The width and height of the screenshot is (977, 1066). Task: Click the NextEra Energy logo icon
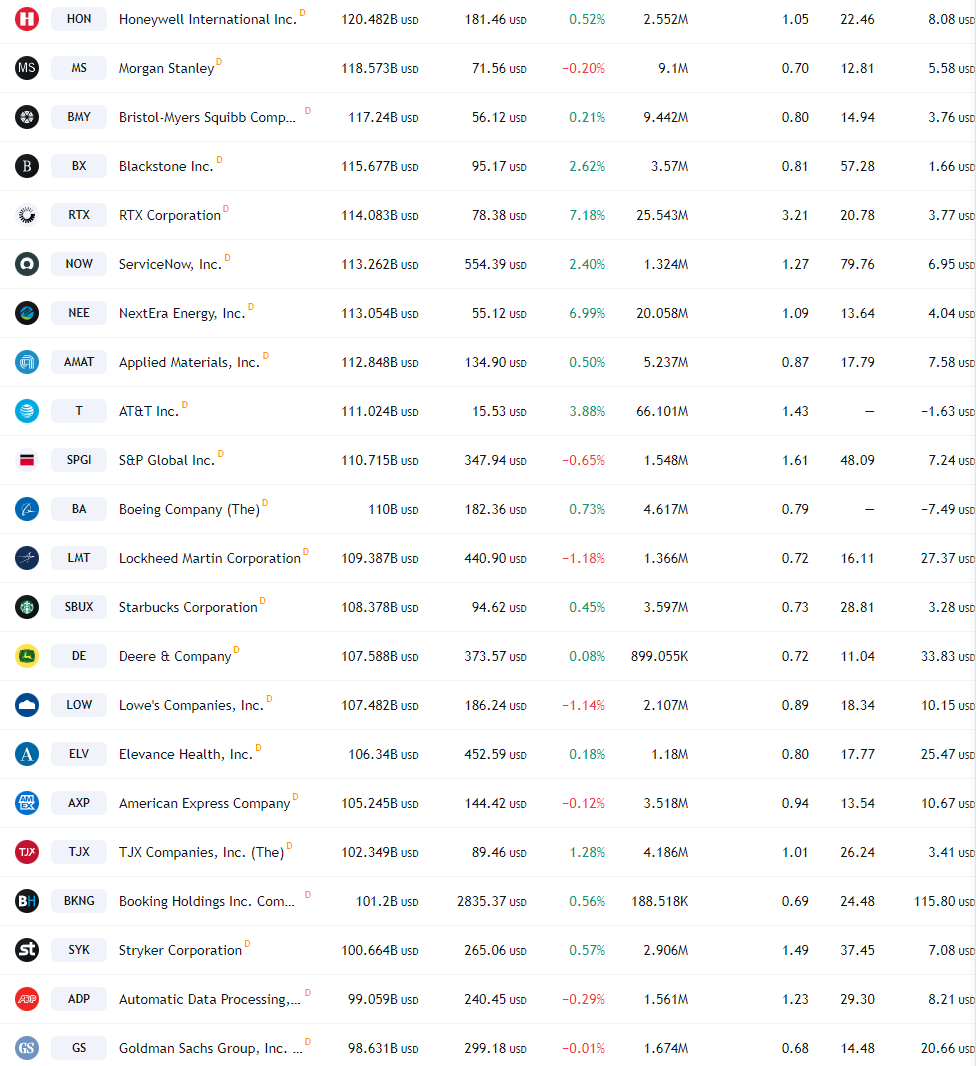tap(27, 313)
